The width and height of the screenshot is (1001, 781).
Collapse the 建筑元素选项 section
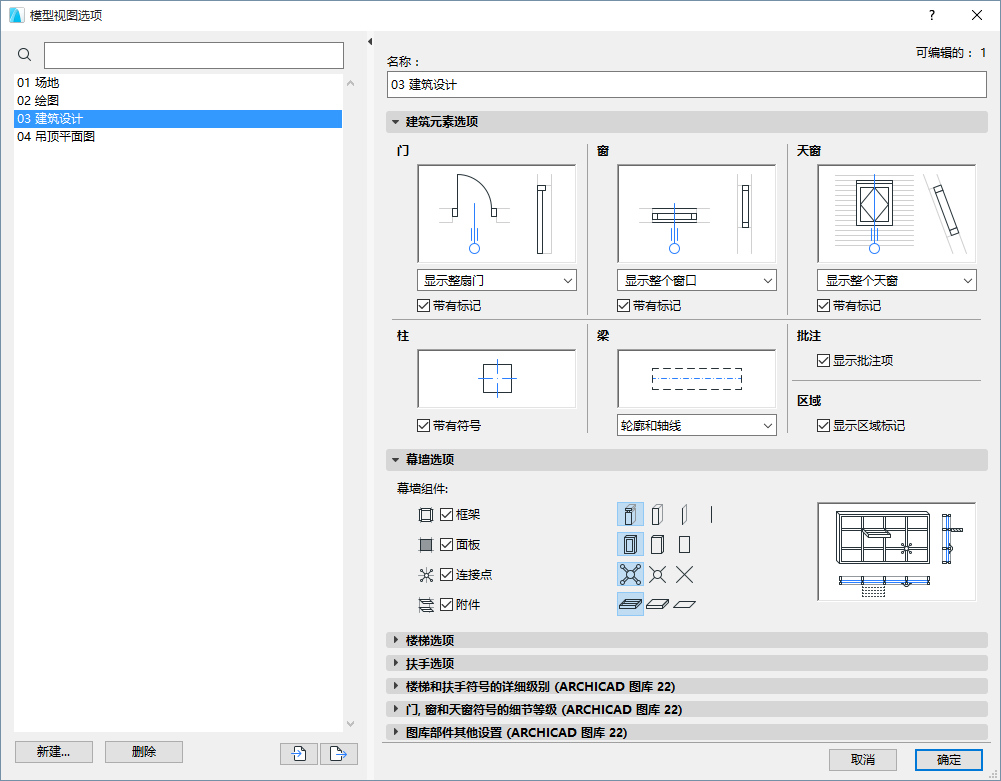[394, 122]
